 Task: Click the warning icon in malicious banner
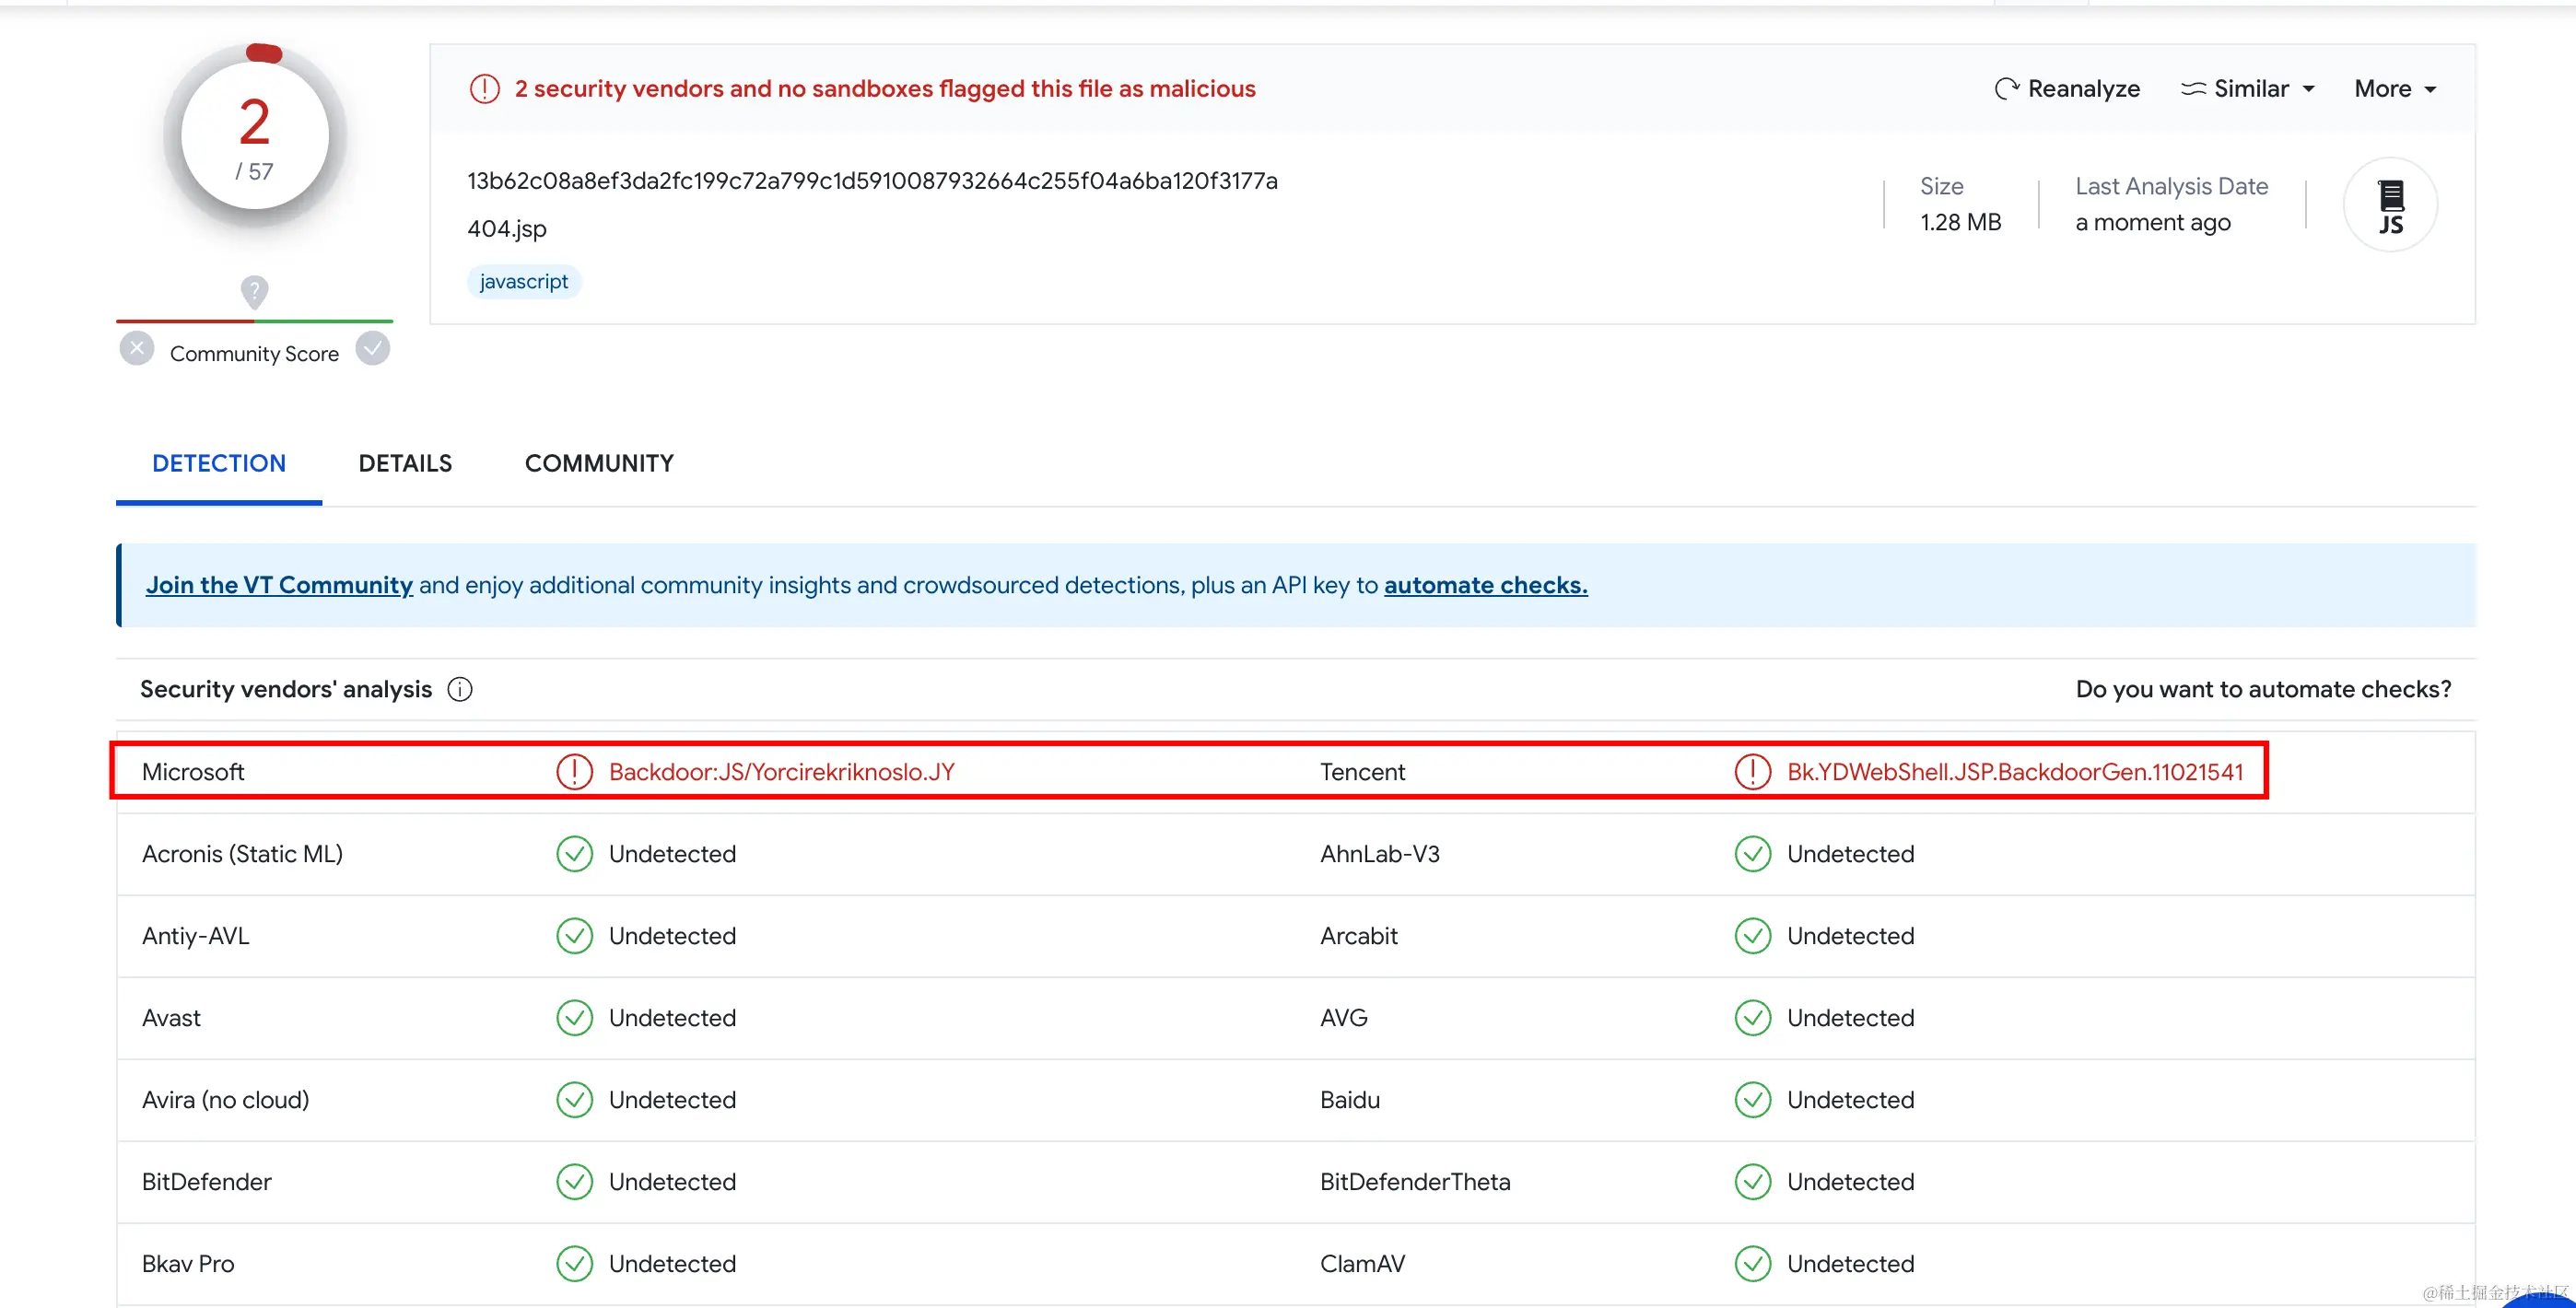[x=485, y=89]
